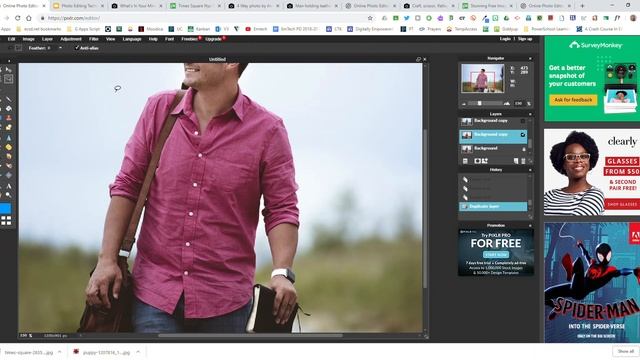The width and height of the screenshot is (640, 360).
Task: Collapse the Navigator panel
Action: [530, 58]
